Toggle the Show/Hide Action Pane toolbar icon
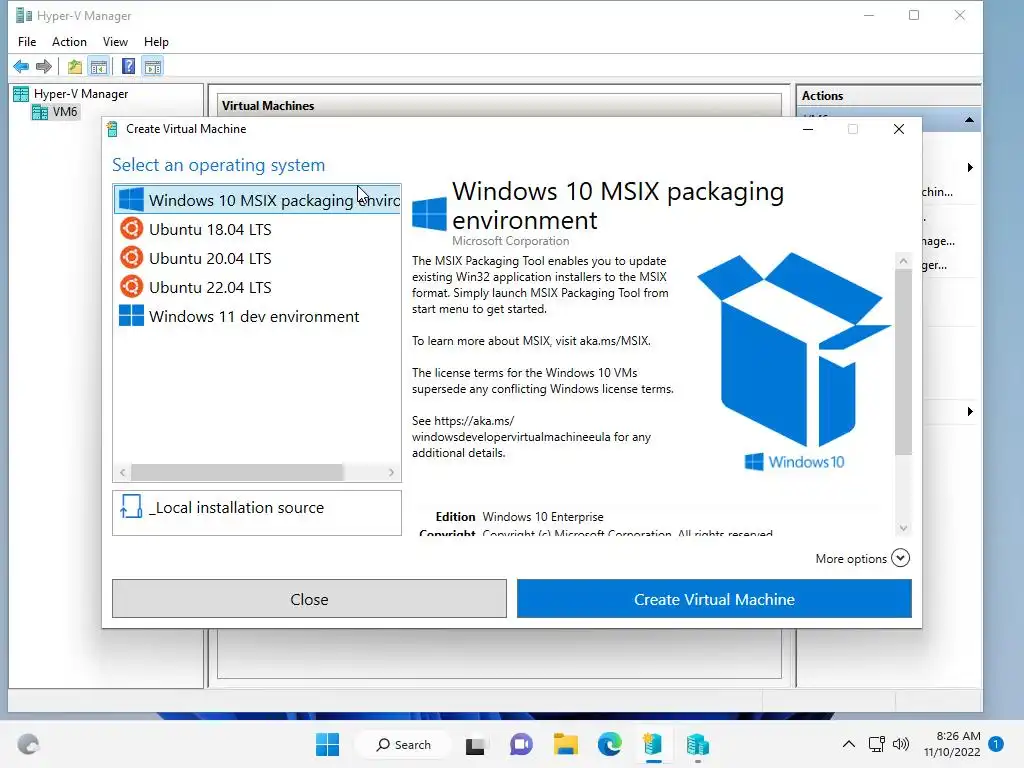 pyautogui.click(x=153, y=66)
